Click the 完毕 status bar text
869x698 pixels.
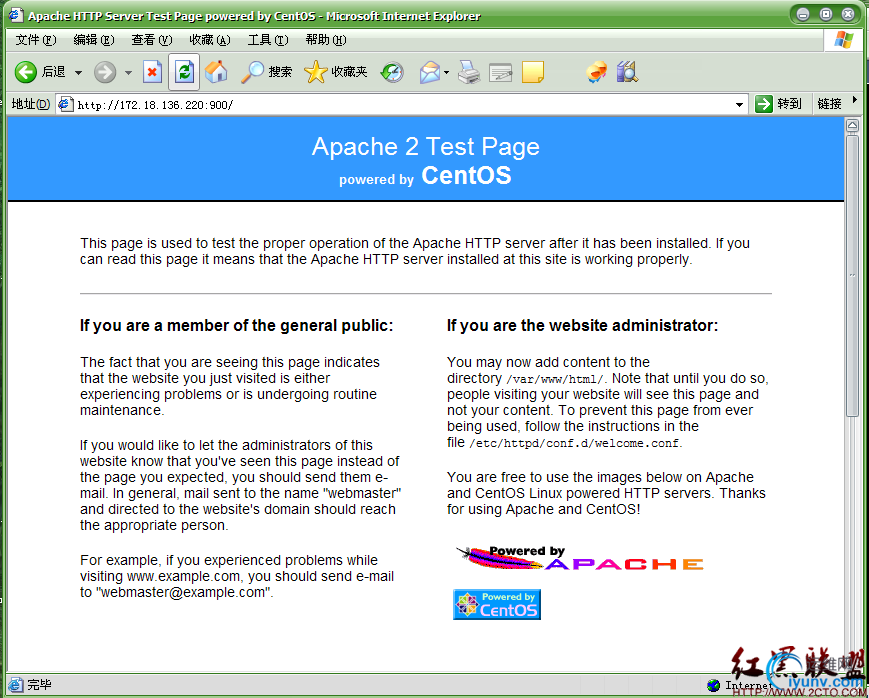pyautogui.click(x=39, y=685)
